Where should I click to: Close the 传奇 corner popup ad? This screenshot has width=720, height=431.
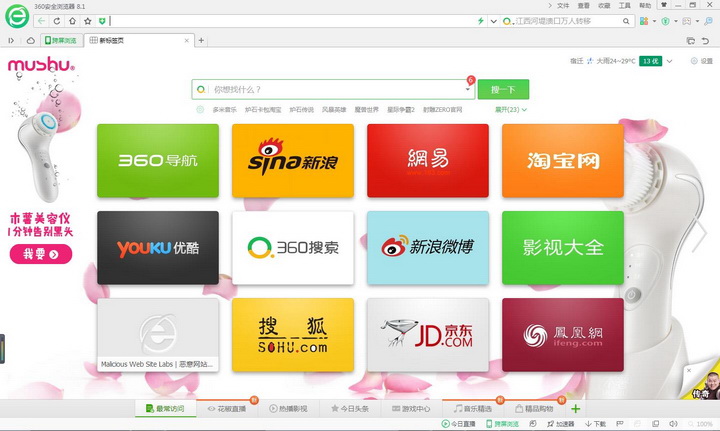689,370
